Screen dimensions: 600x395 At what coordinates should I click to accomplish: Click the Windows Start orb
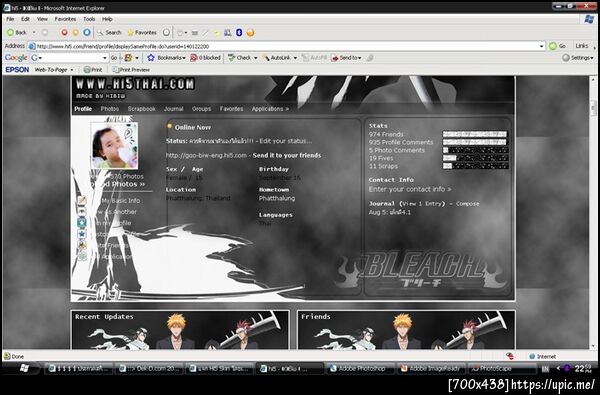coord(24,368)
